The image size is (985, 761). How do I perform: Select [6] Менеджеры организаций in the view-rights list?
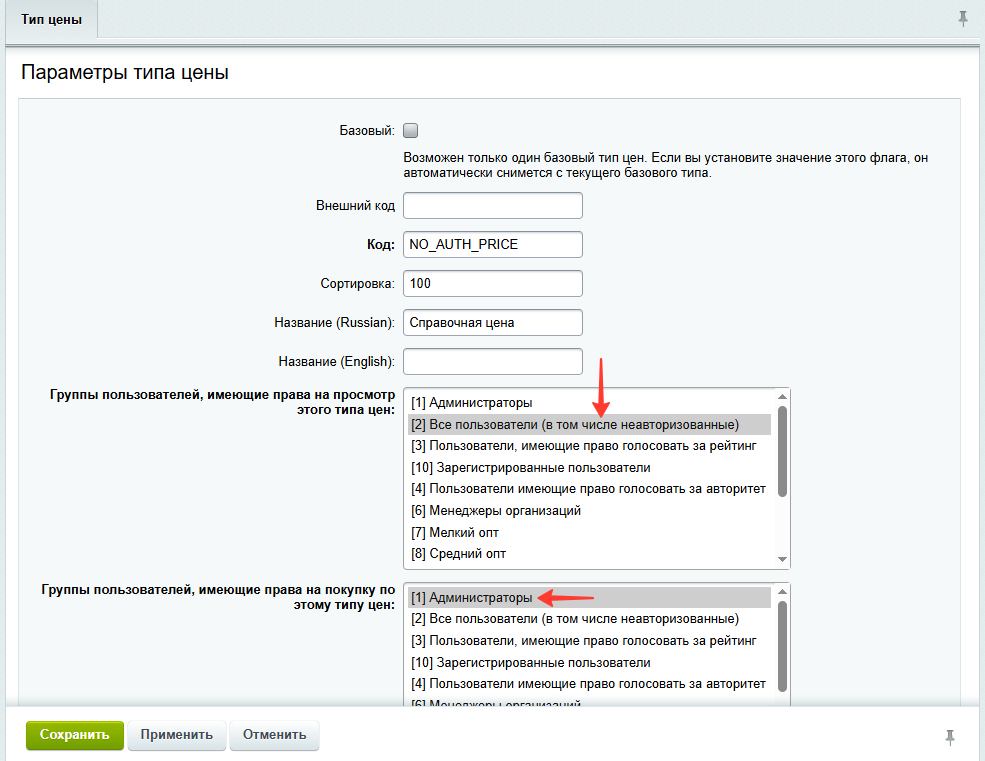coord(589,511)
